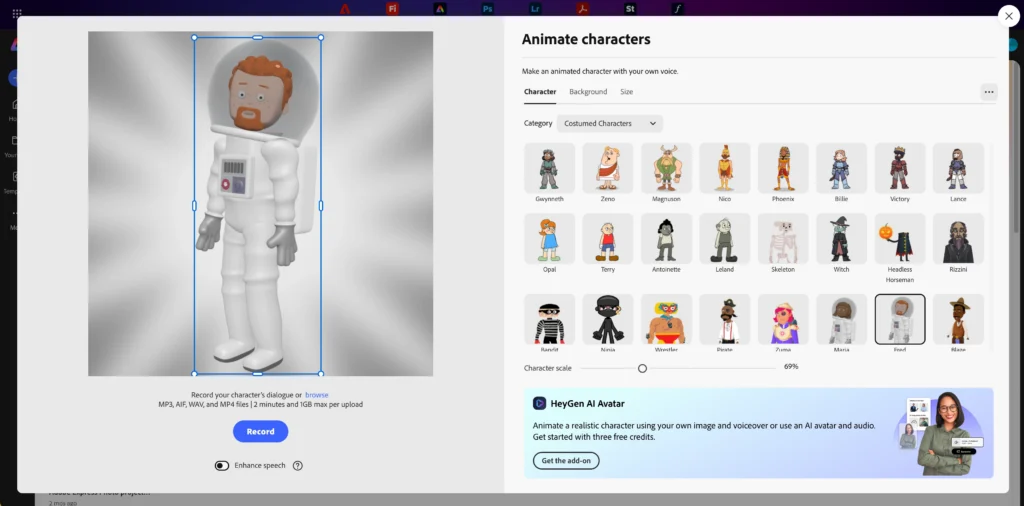Click the Record button

click(x=261, y=432)
